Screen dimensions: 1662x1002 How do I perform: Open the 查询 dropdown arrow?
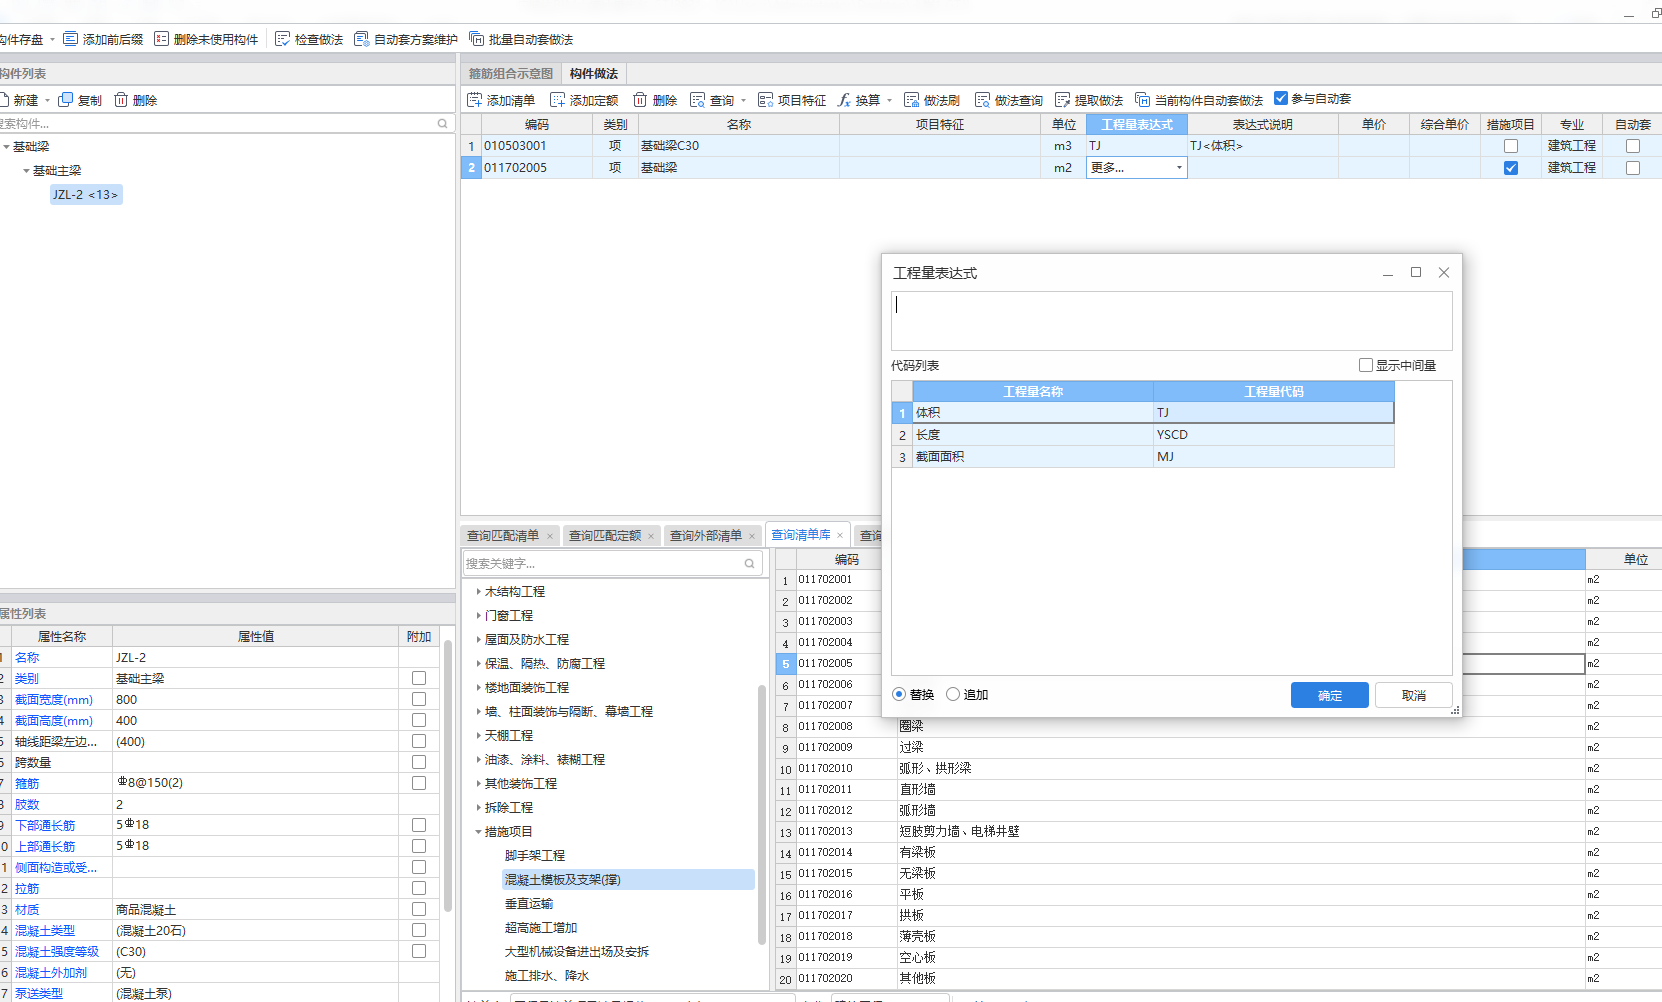744,101
